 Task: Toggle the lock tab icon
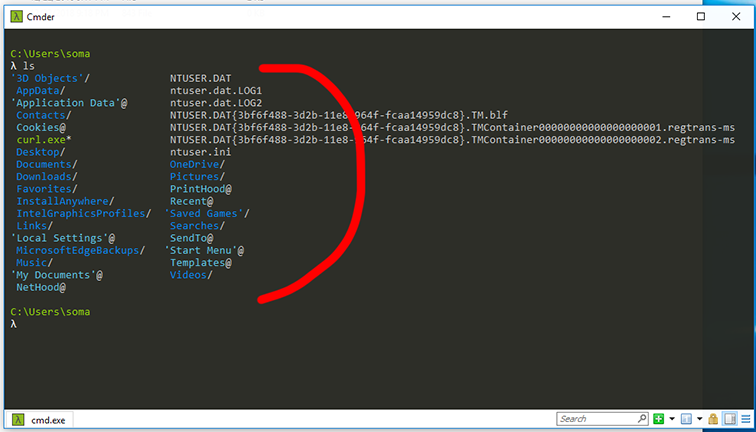pyautogui.click(x=713, y=418)
